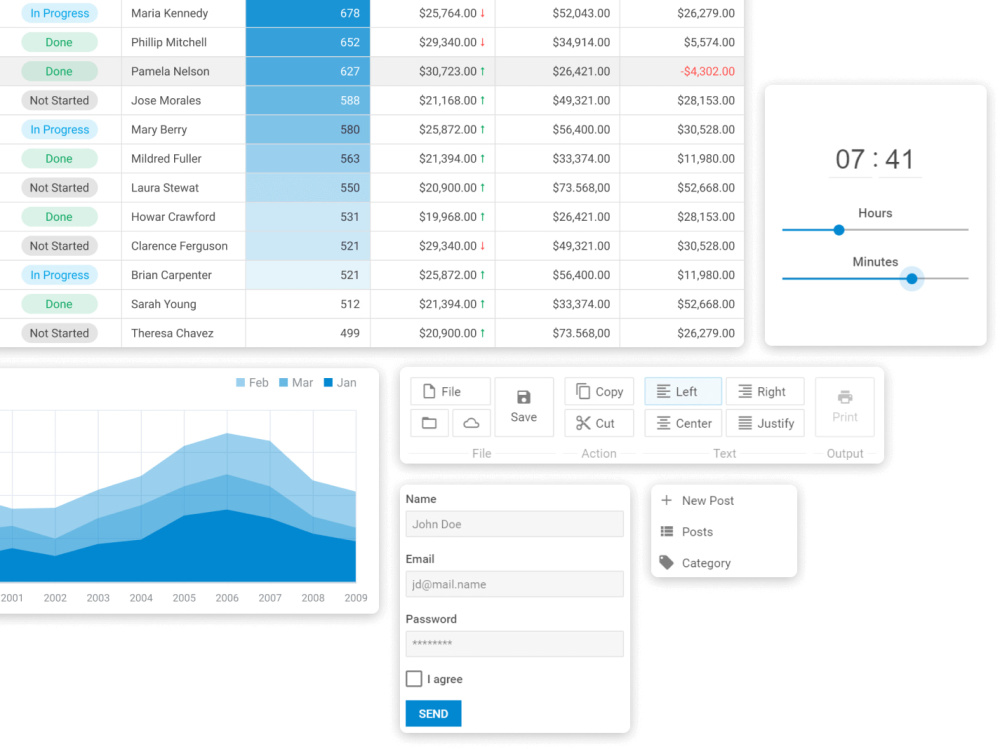Click Not Started badge for Theresa Chavez

click(x=59, y=333)
